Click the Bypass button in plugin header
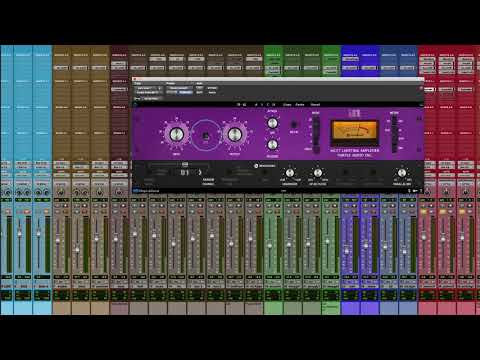The image size is (480, 360). coord(212,88)
